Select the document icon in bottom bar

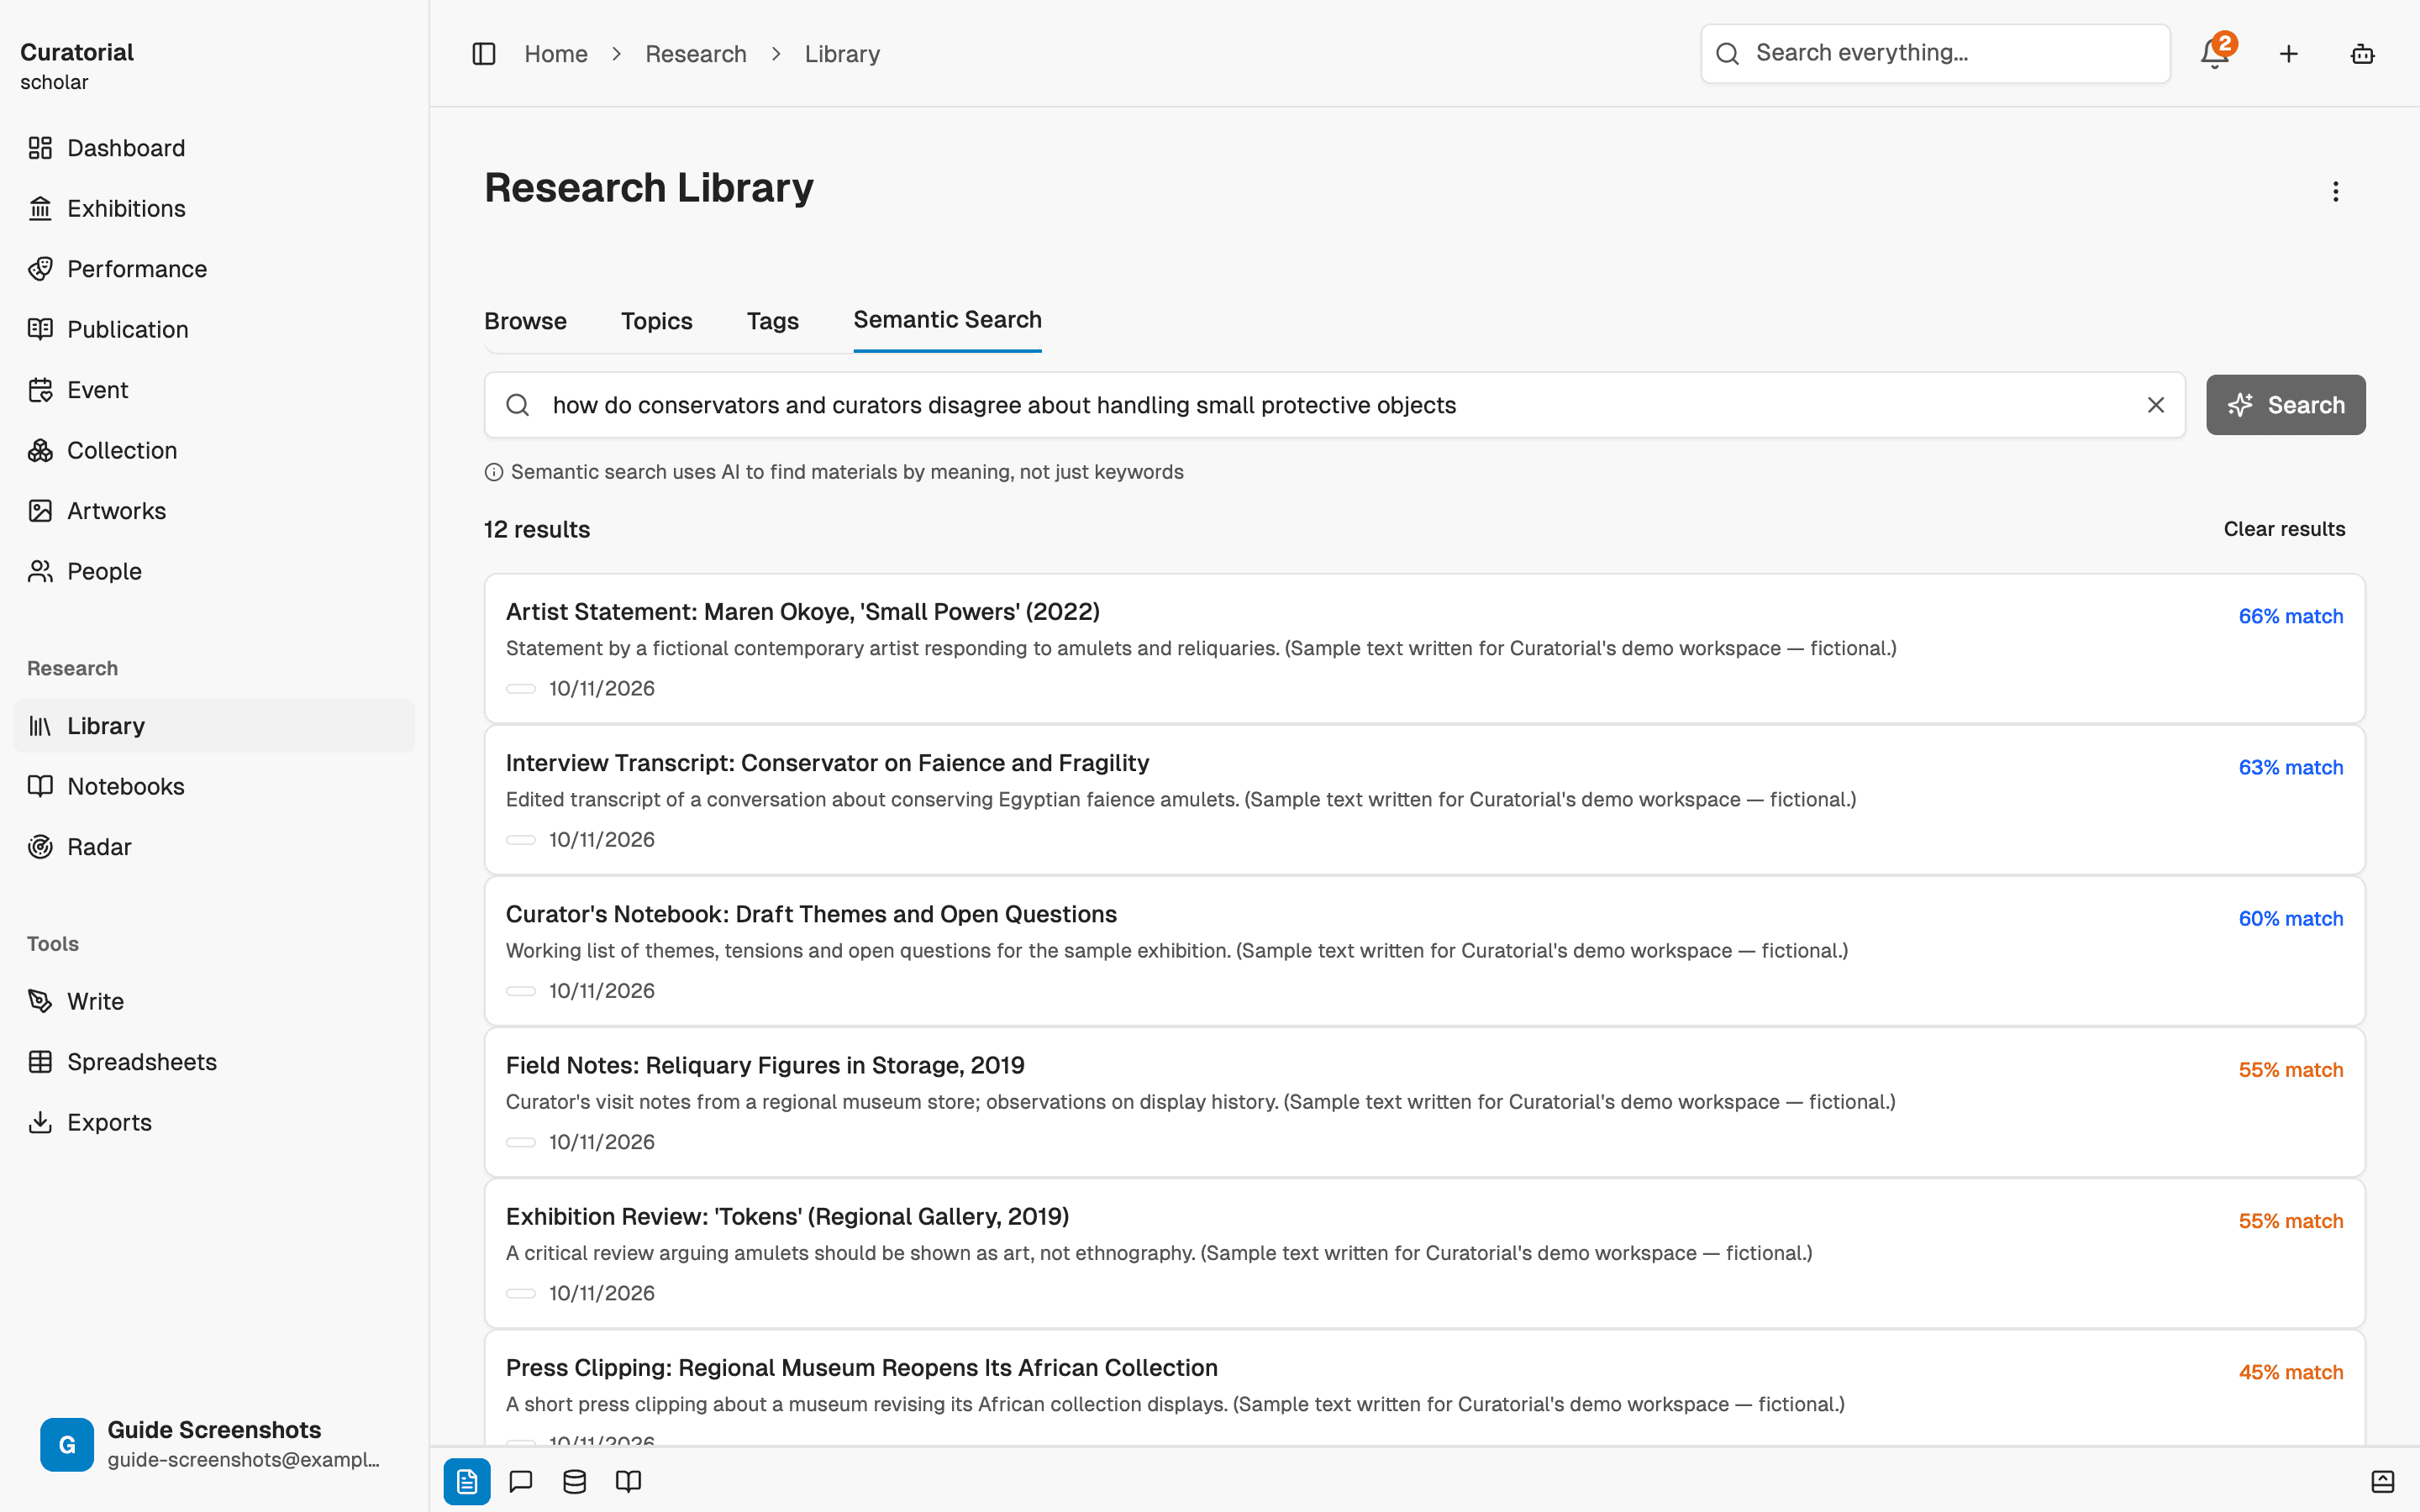[x=467, y=1481]
